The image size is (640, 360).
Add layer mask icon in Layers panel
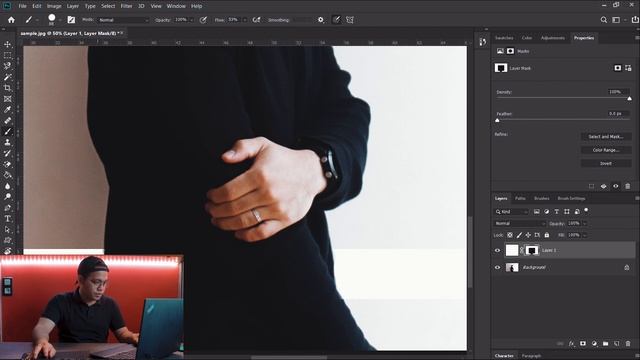pos(583,344)
